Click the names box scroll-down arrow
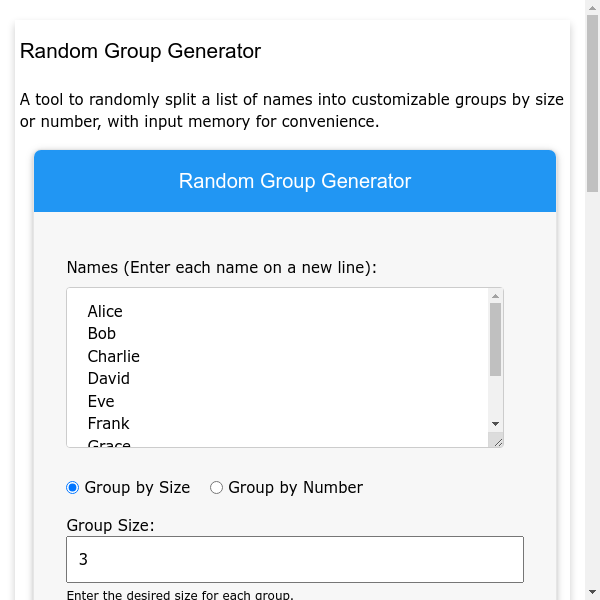 495,424
